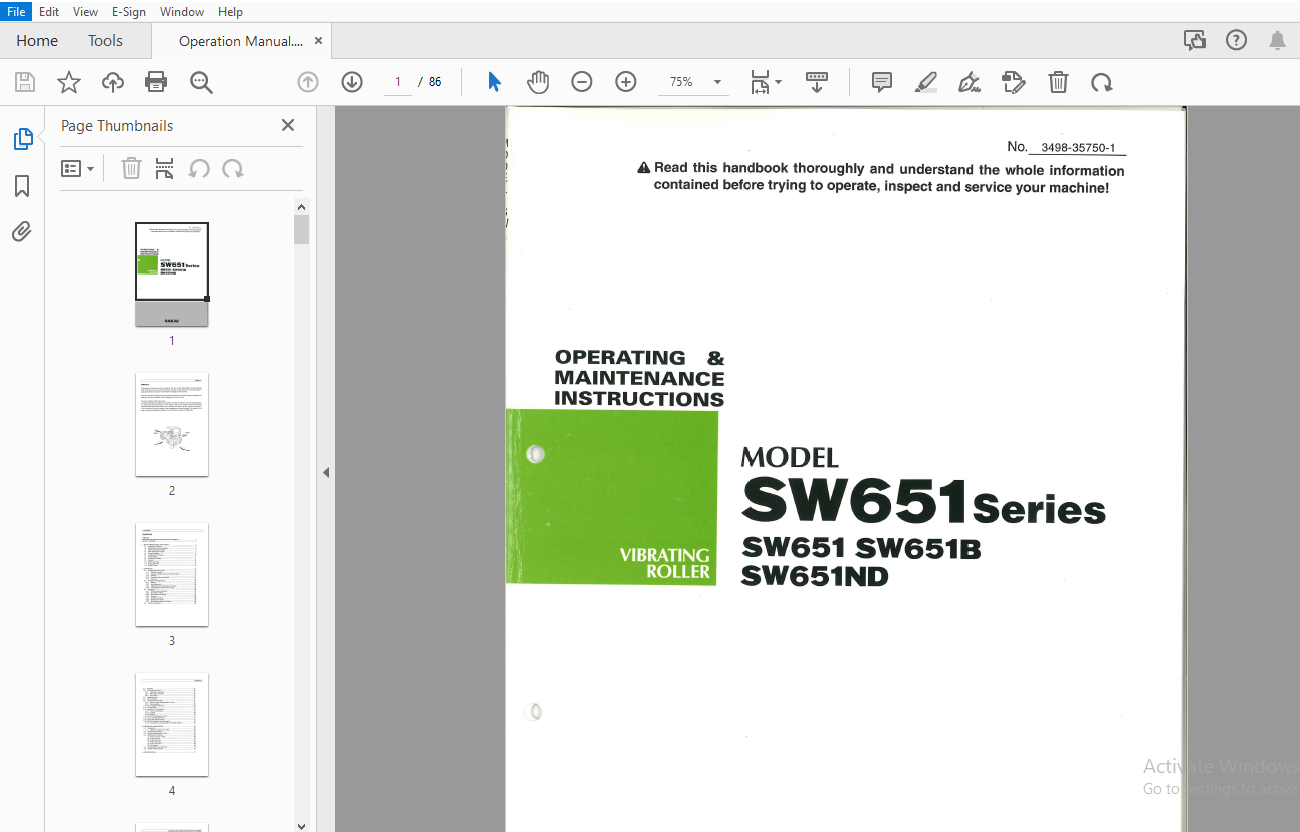
Task: Close the Page Thumbnails panel
Action: [x=288, y=125]
